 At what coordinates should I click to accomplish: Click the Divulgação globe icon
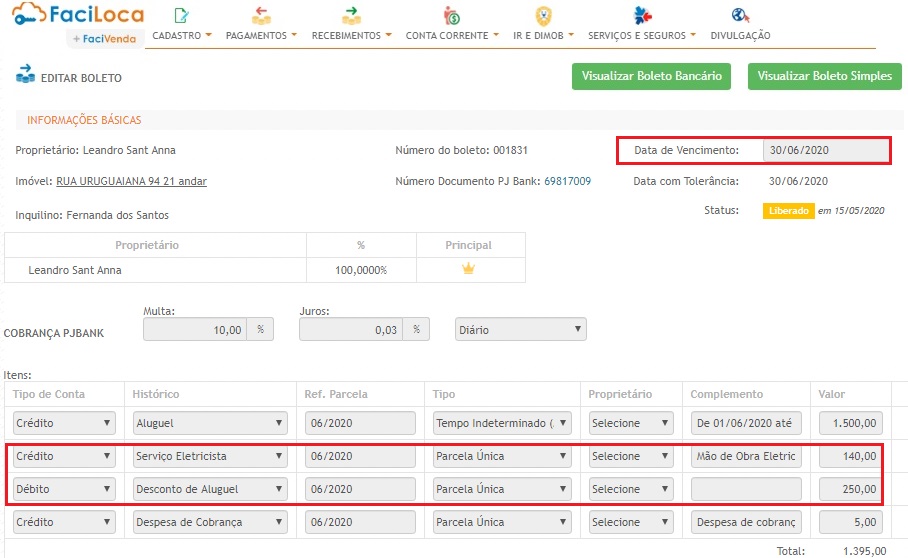click(740, 16)
